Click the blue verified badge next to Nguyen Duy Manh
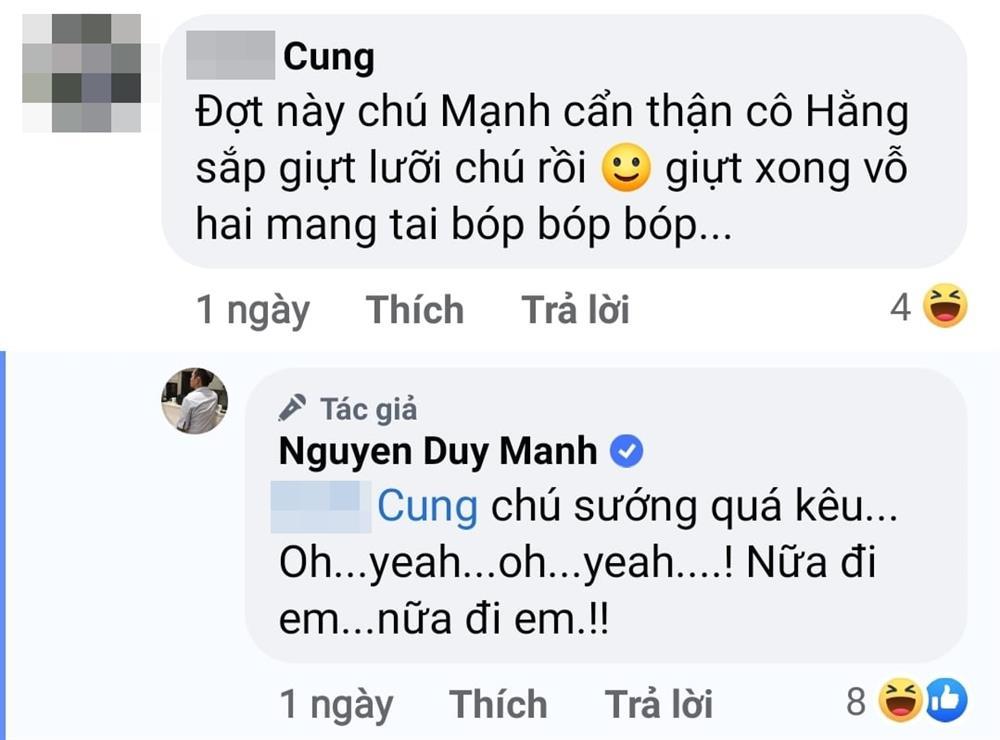The height and width of the screenshot is (740, 1000). coord(627,450)
